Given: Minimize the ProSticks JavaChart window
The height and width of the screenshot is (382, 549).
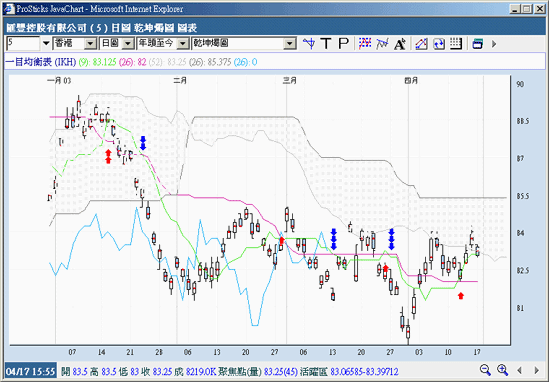Looking at the screenshot, I should (514, 9).
